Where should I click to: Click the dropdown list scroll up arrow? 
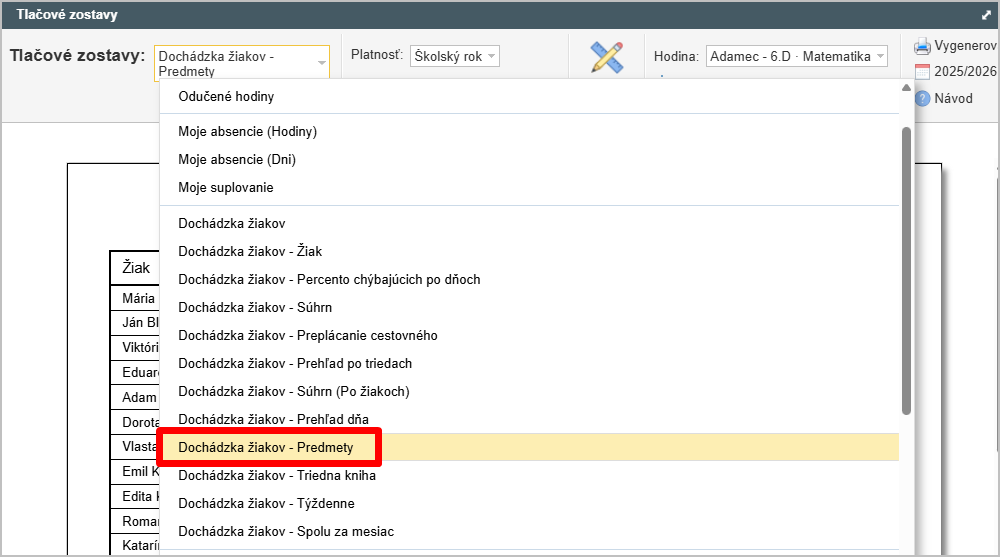[x=906, y=88]
